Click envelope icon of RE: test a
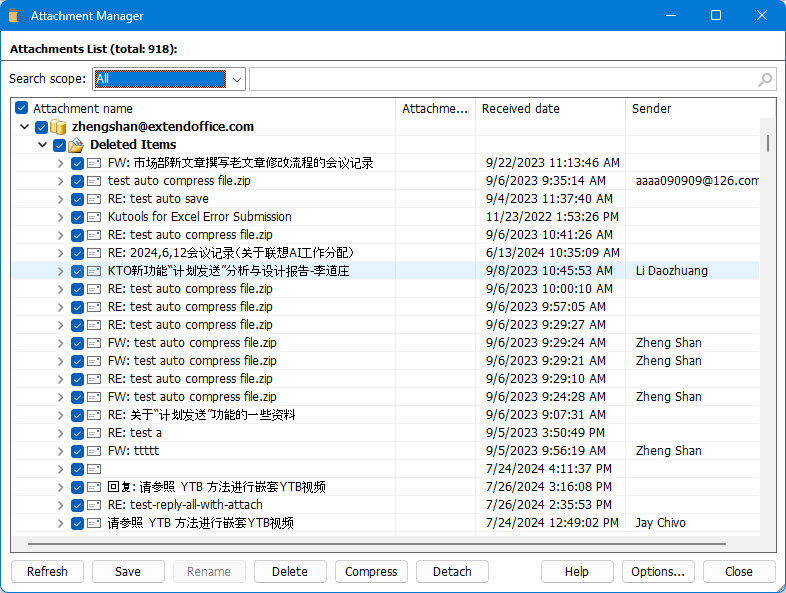The height and width of the screenshot is (593, 786). coord(94,433)
